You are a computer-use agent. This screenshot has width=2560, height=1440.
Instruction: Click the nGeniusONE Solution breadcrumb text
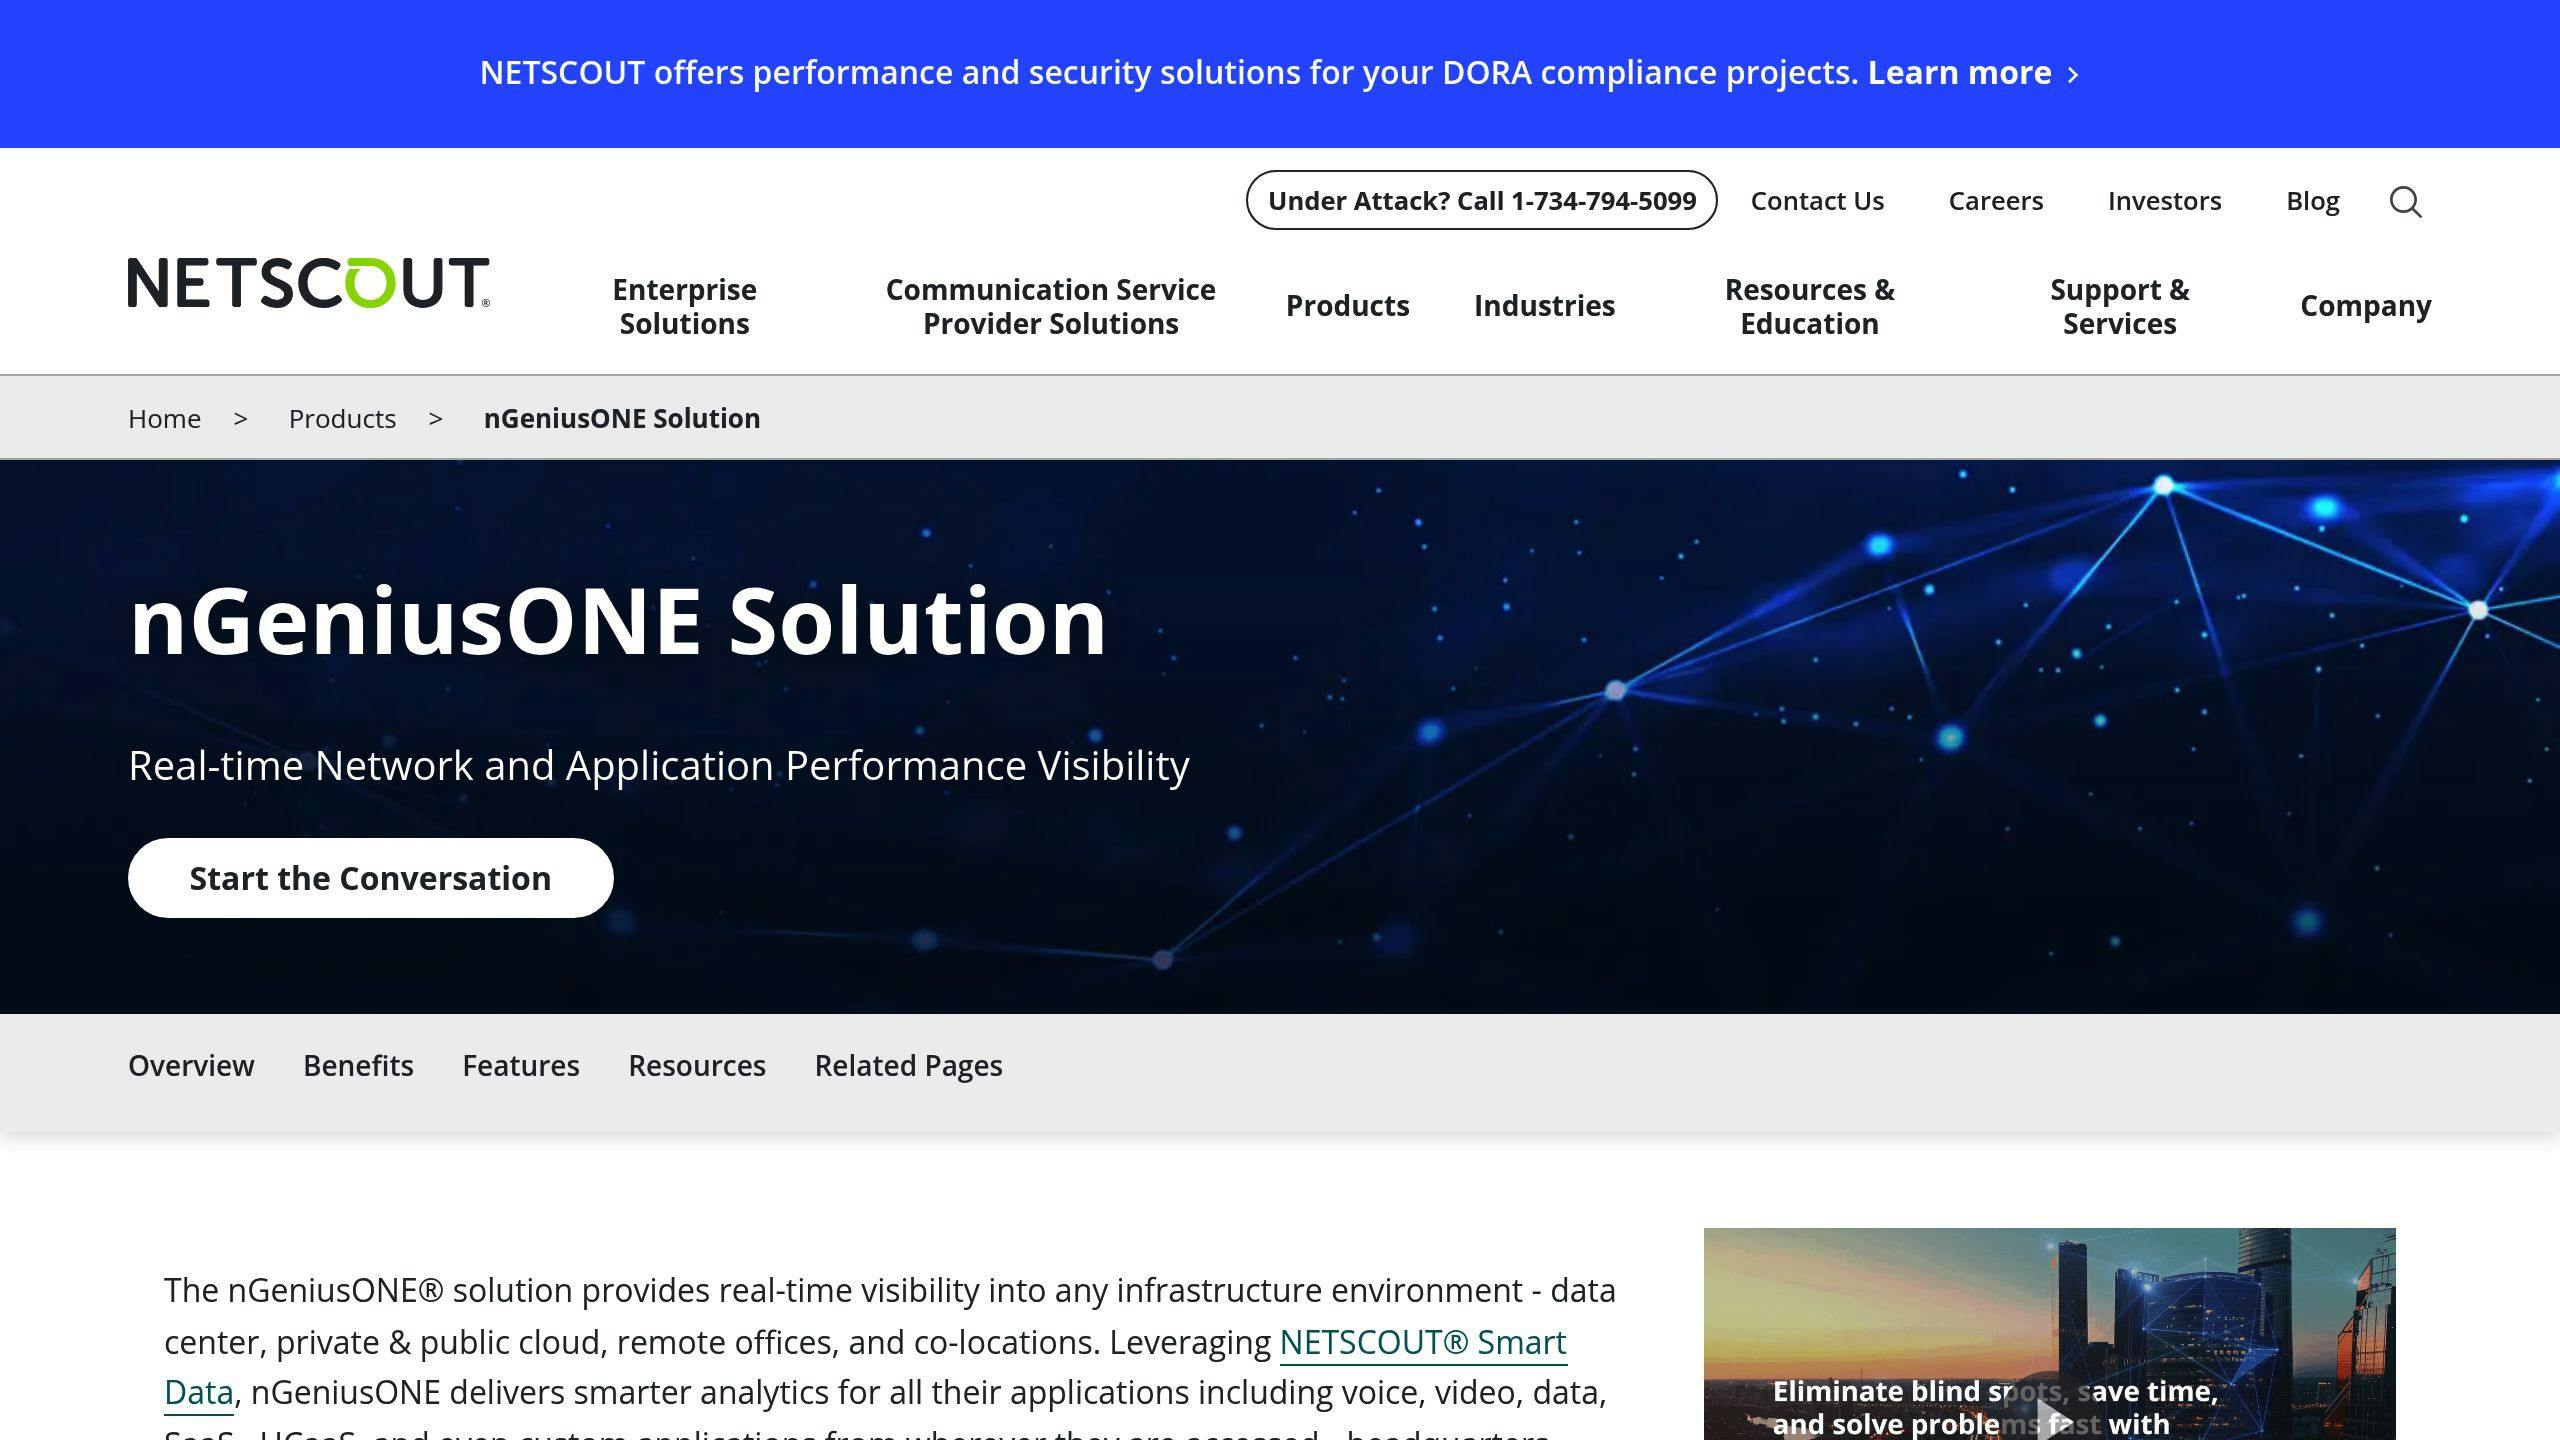coord(622,418)
